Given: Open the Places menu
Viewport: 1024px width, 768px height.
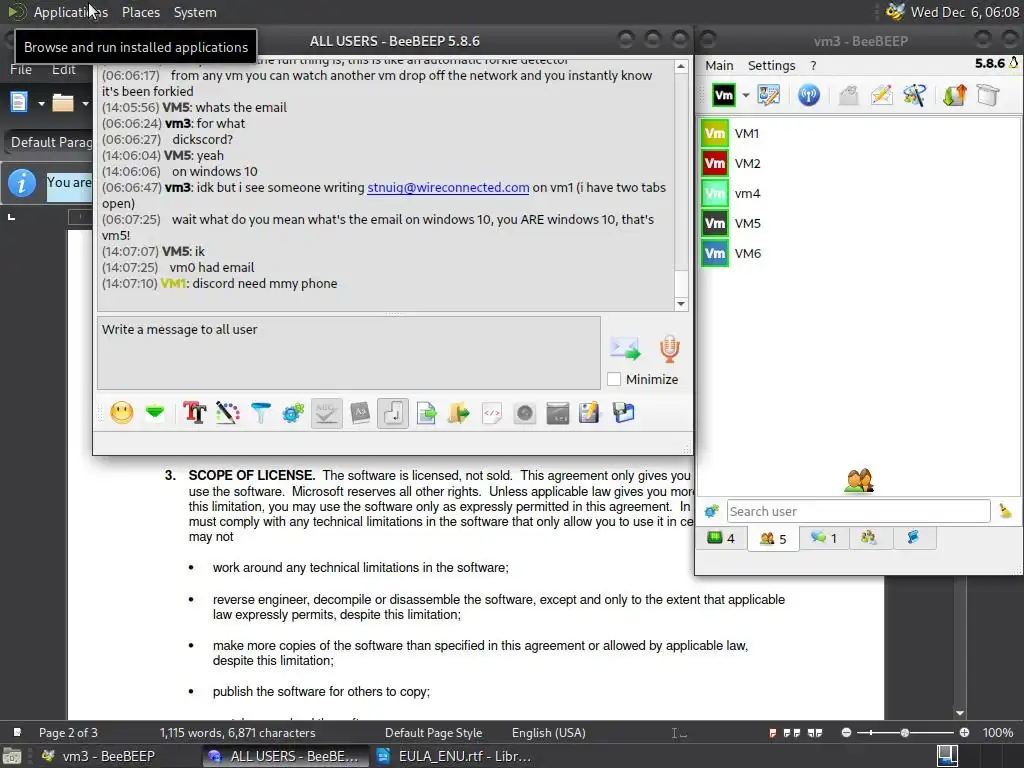Looking at the screenshot, I should click(x=140, y=12).
